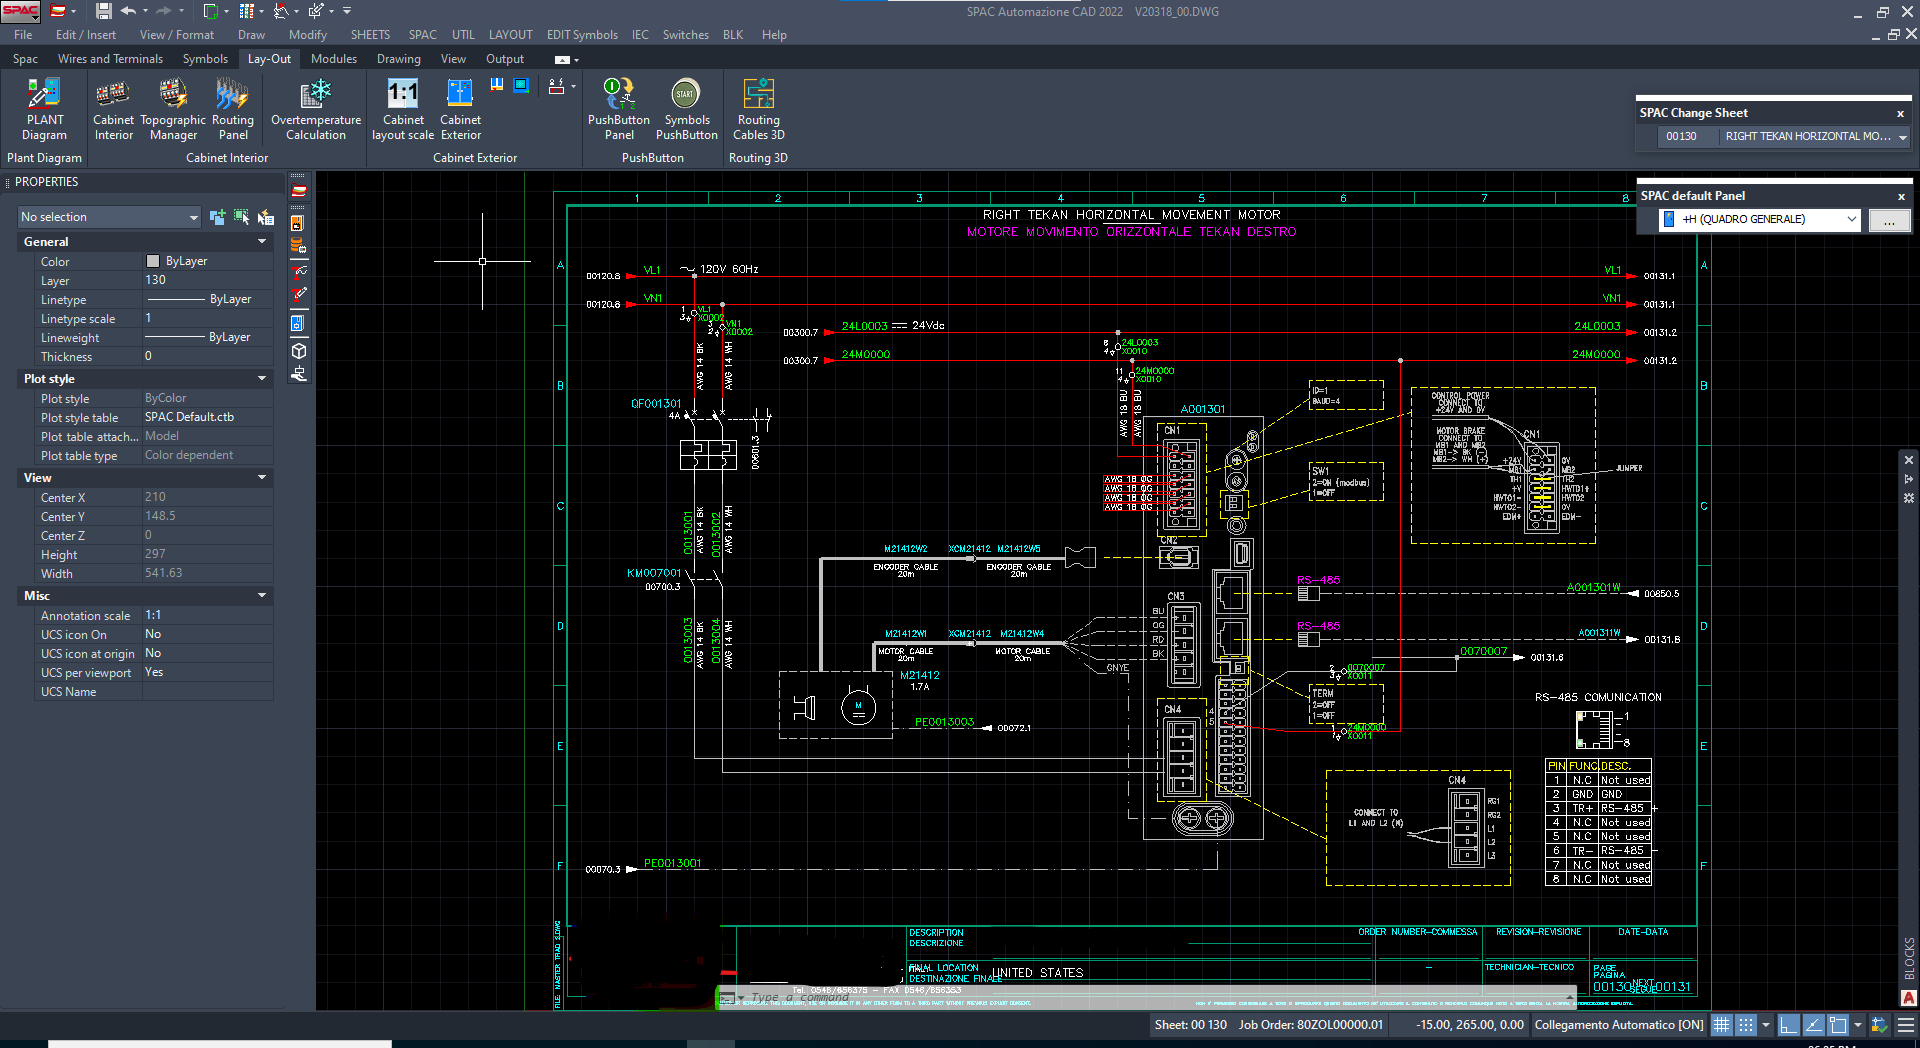Open the Cabinet Interior tool
Image resolution: width=1920 pixels, height=1048 pixels.
click(113, 110)
